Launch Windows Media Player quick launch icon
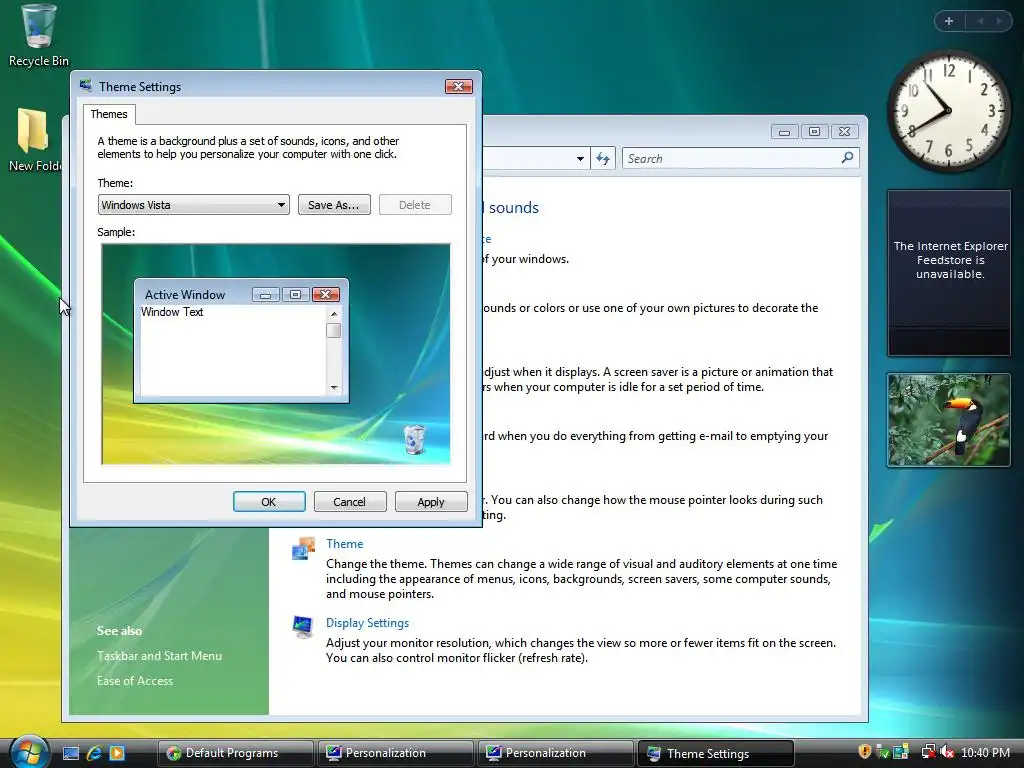 117,753
